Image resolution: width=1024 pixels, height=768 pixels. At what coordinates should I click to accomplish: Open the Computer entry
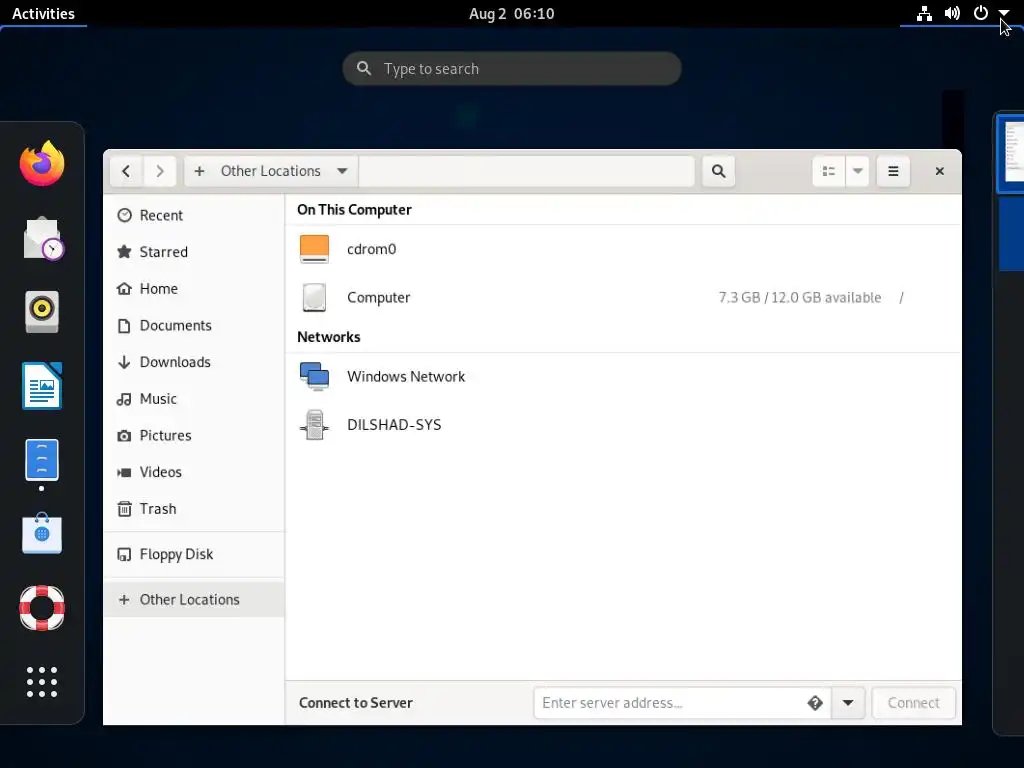tap(623, 297)
